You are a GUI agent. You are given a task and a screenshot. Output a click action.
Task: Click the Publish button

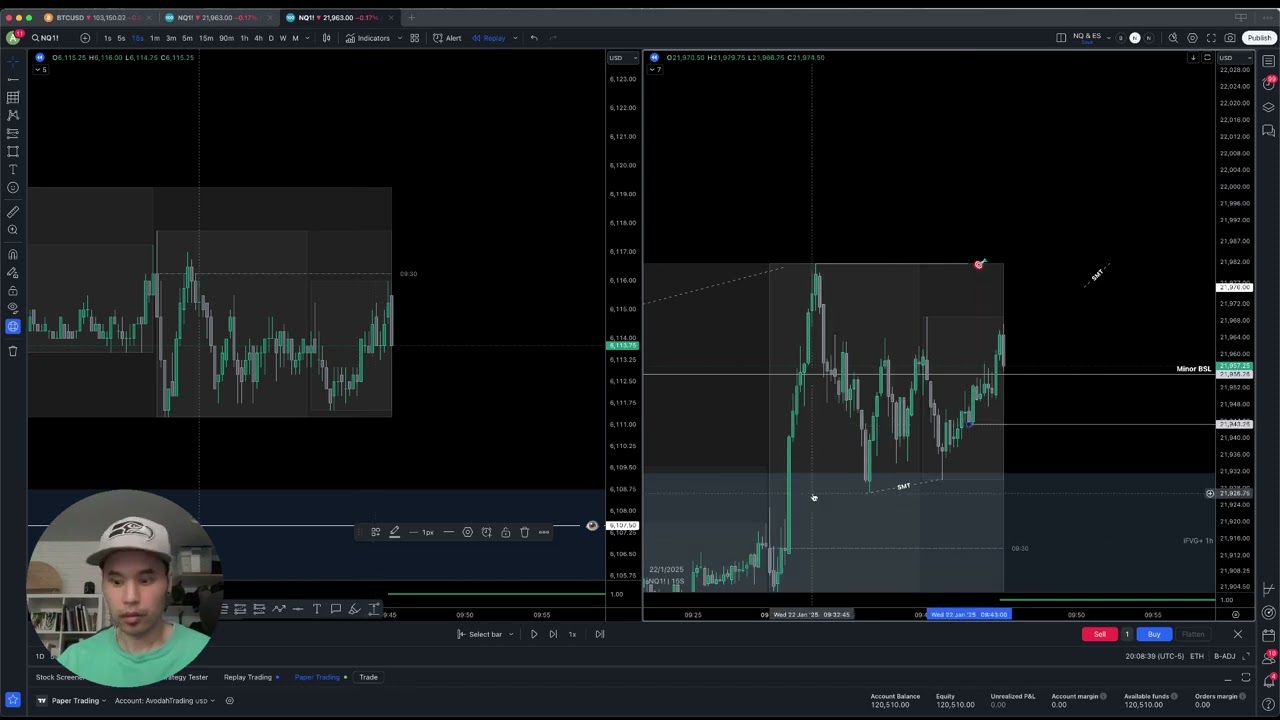(x=1258, y=38)
